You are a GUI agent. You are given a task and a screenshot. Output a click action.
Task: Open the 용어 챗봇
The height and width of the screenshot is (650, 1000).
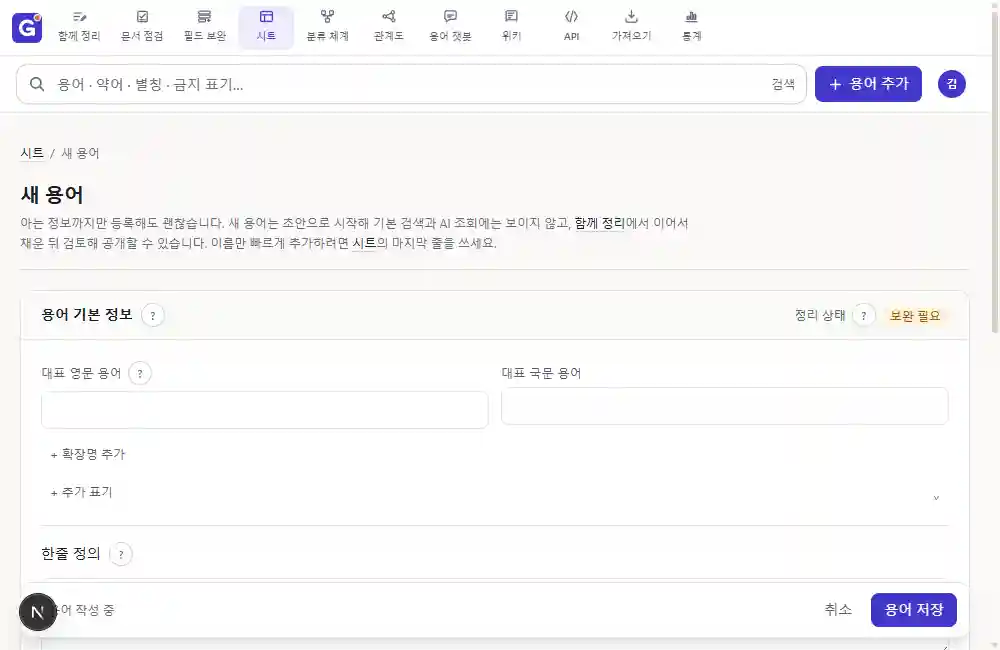coord(450,27)
